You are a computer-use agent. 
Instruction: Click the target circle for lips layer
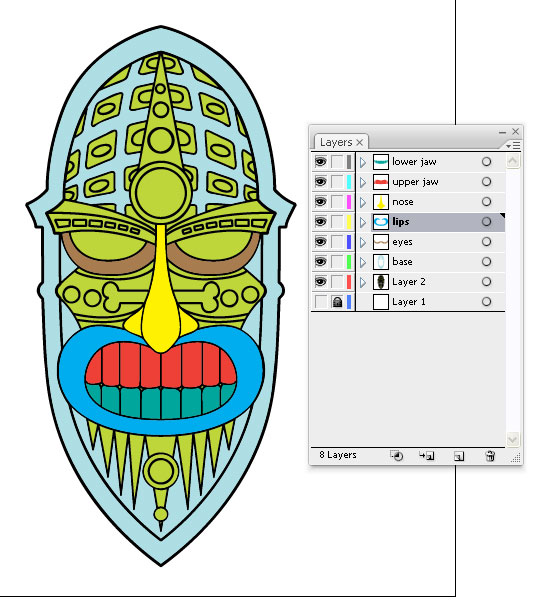[x=486, y=222]
